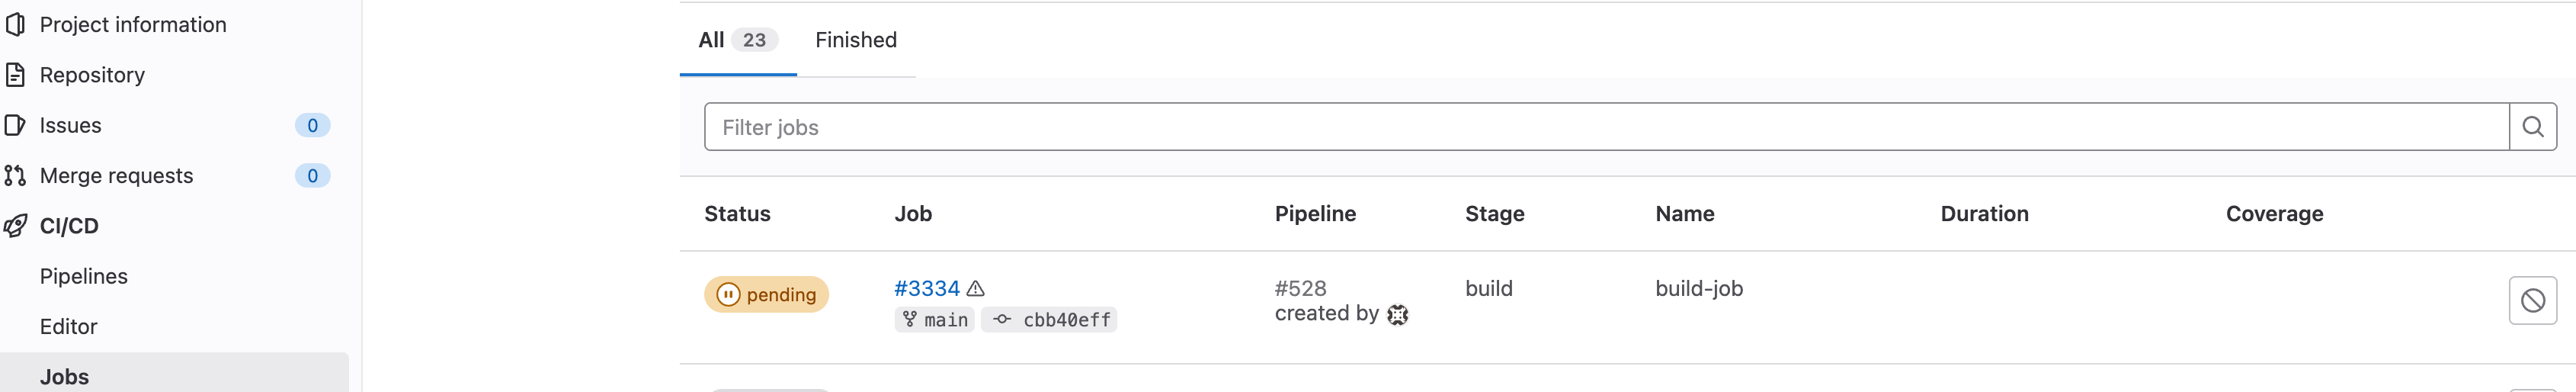Click the Merge requests branch icon

pos(15,176)
